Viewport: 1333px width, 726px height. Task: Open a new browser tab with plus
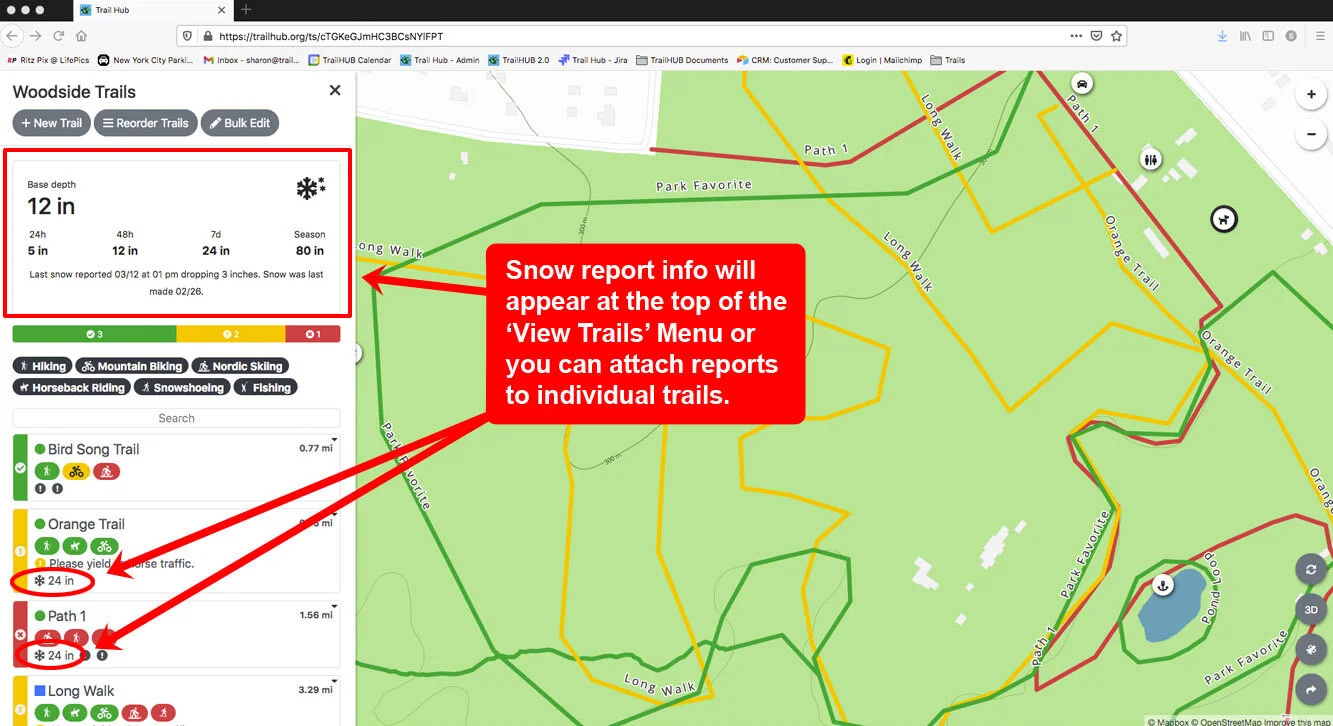[x=246, y=10]
